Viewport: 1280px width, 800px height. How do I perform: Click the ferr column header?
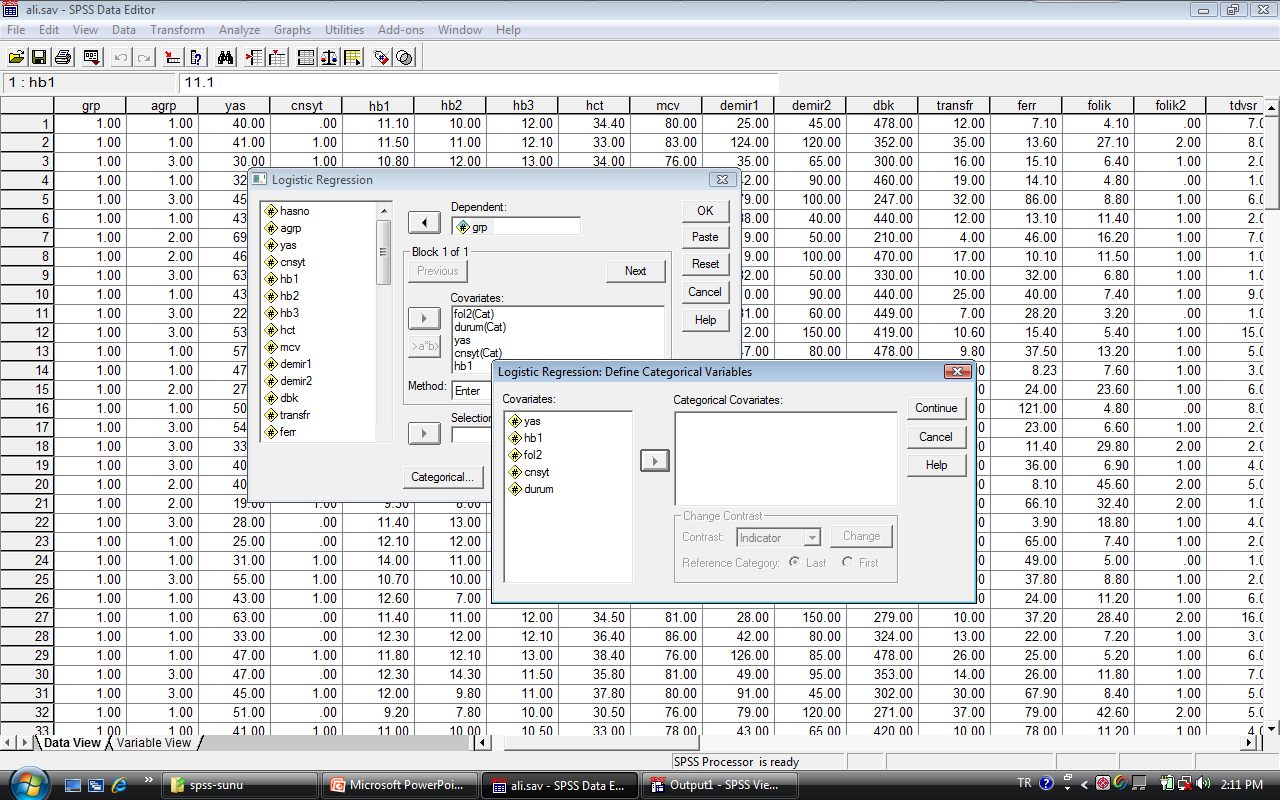coord(1027,105)
